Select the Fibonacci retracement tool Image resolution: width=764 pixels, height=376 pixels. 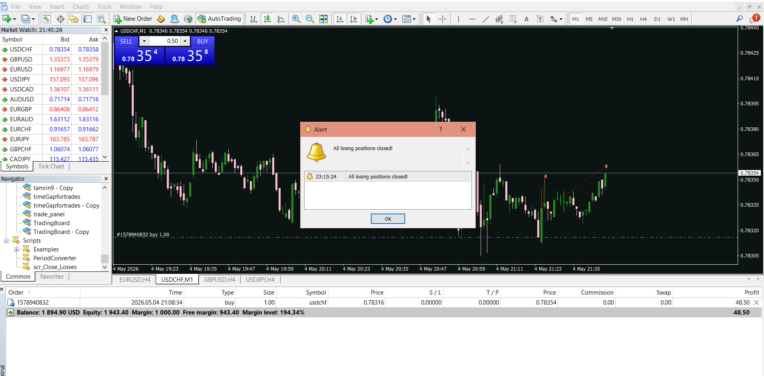point(513,19)
